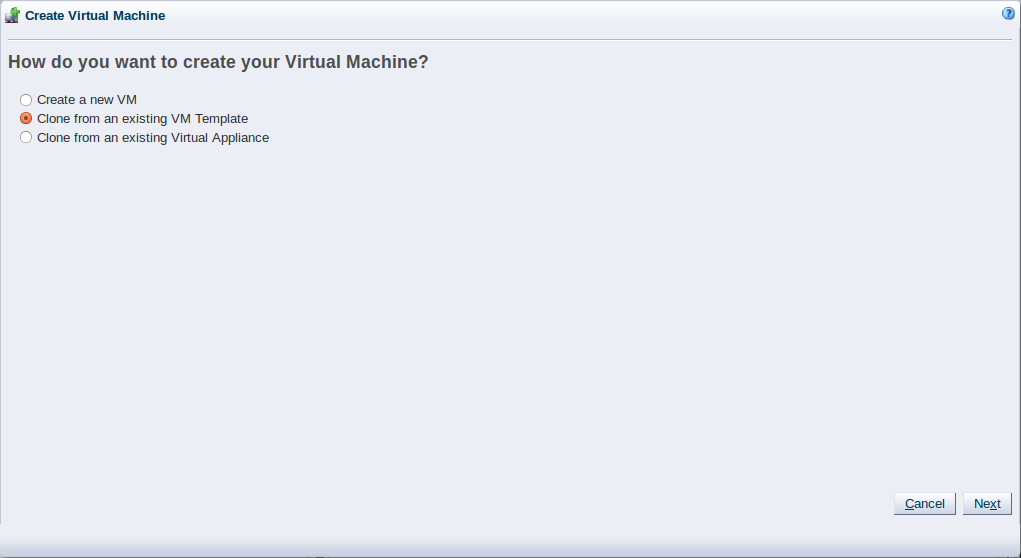Click the word 'Machine' in the title bar

(139, 16)
